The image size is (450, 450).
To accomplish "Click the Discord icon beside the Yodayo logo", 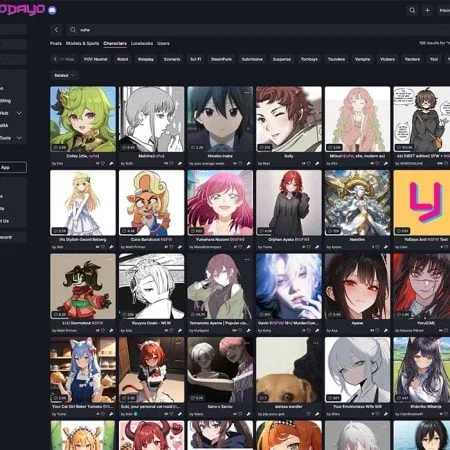I will coord(52,10).
